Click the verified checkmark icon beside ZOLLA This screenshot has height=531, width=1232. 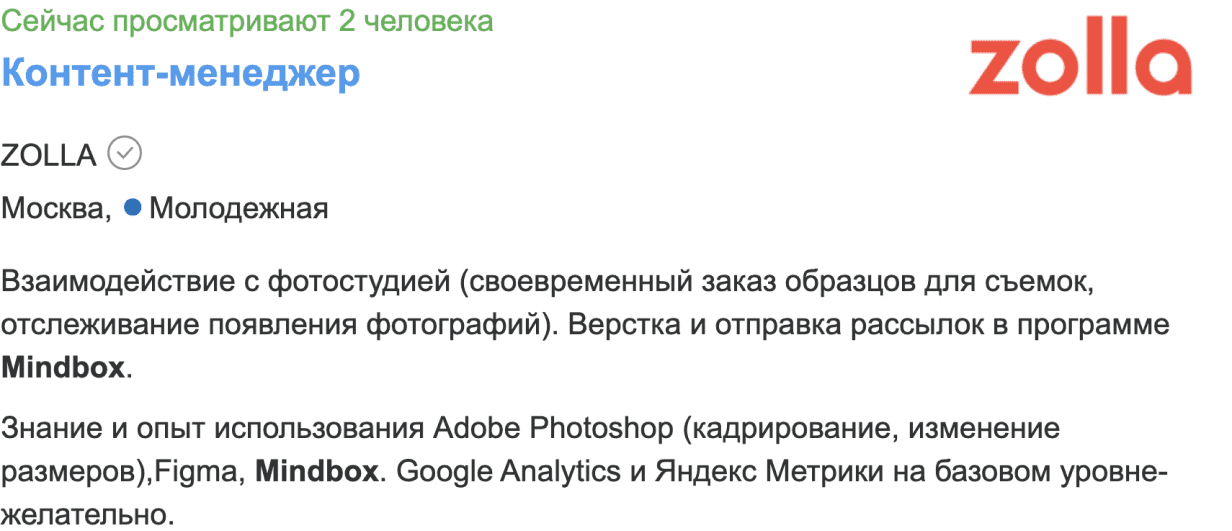point(125,154)
